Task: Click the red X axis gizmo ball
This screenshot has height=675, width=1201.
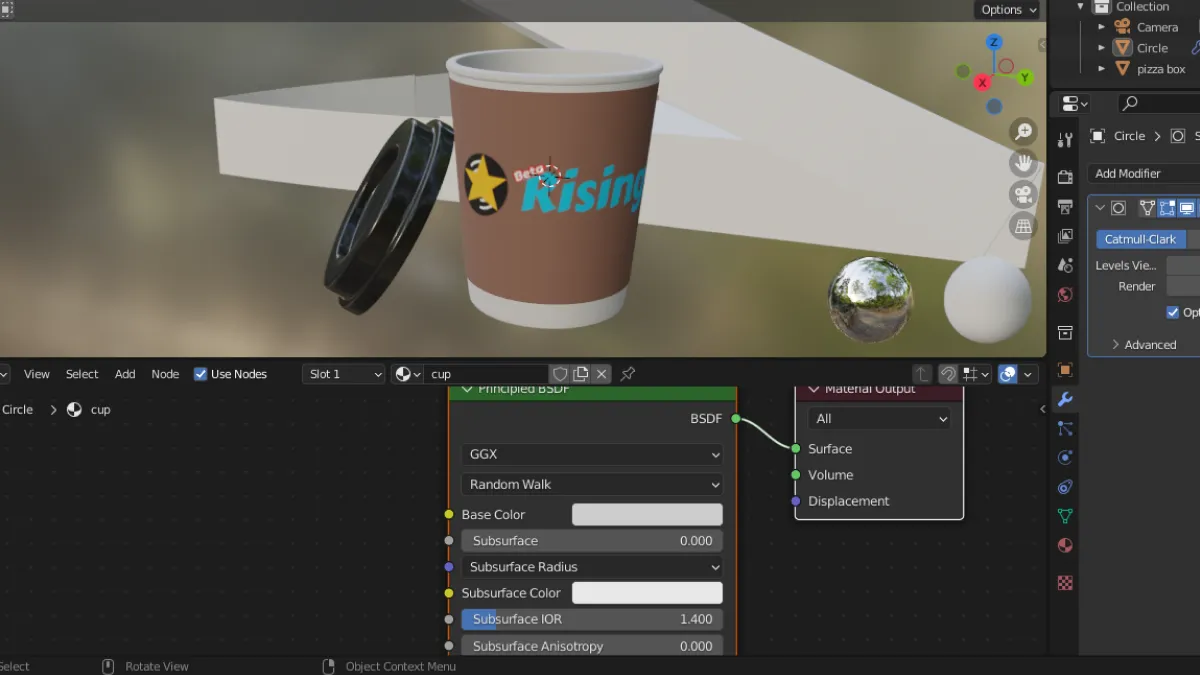Action: click(982, 82)
